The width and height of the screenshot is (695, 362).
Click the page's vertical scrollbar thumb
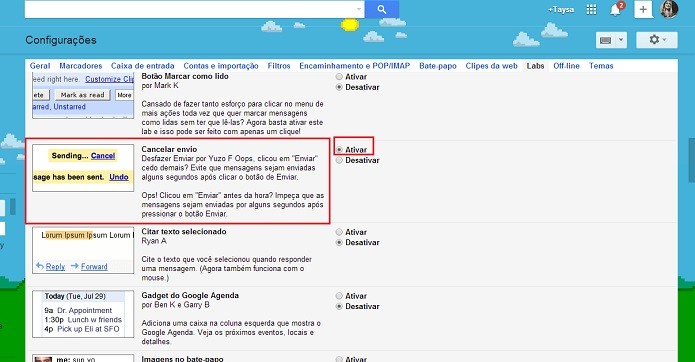tap(691, 160)
